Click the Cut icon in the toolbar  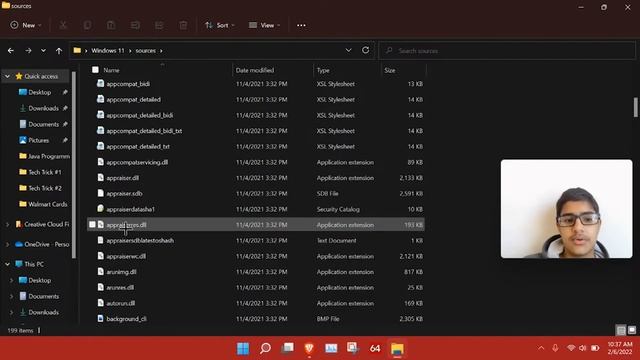(63, 25)
